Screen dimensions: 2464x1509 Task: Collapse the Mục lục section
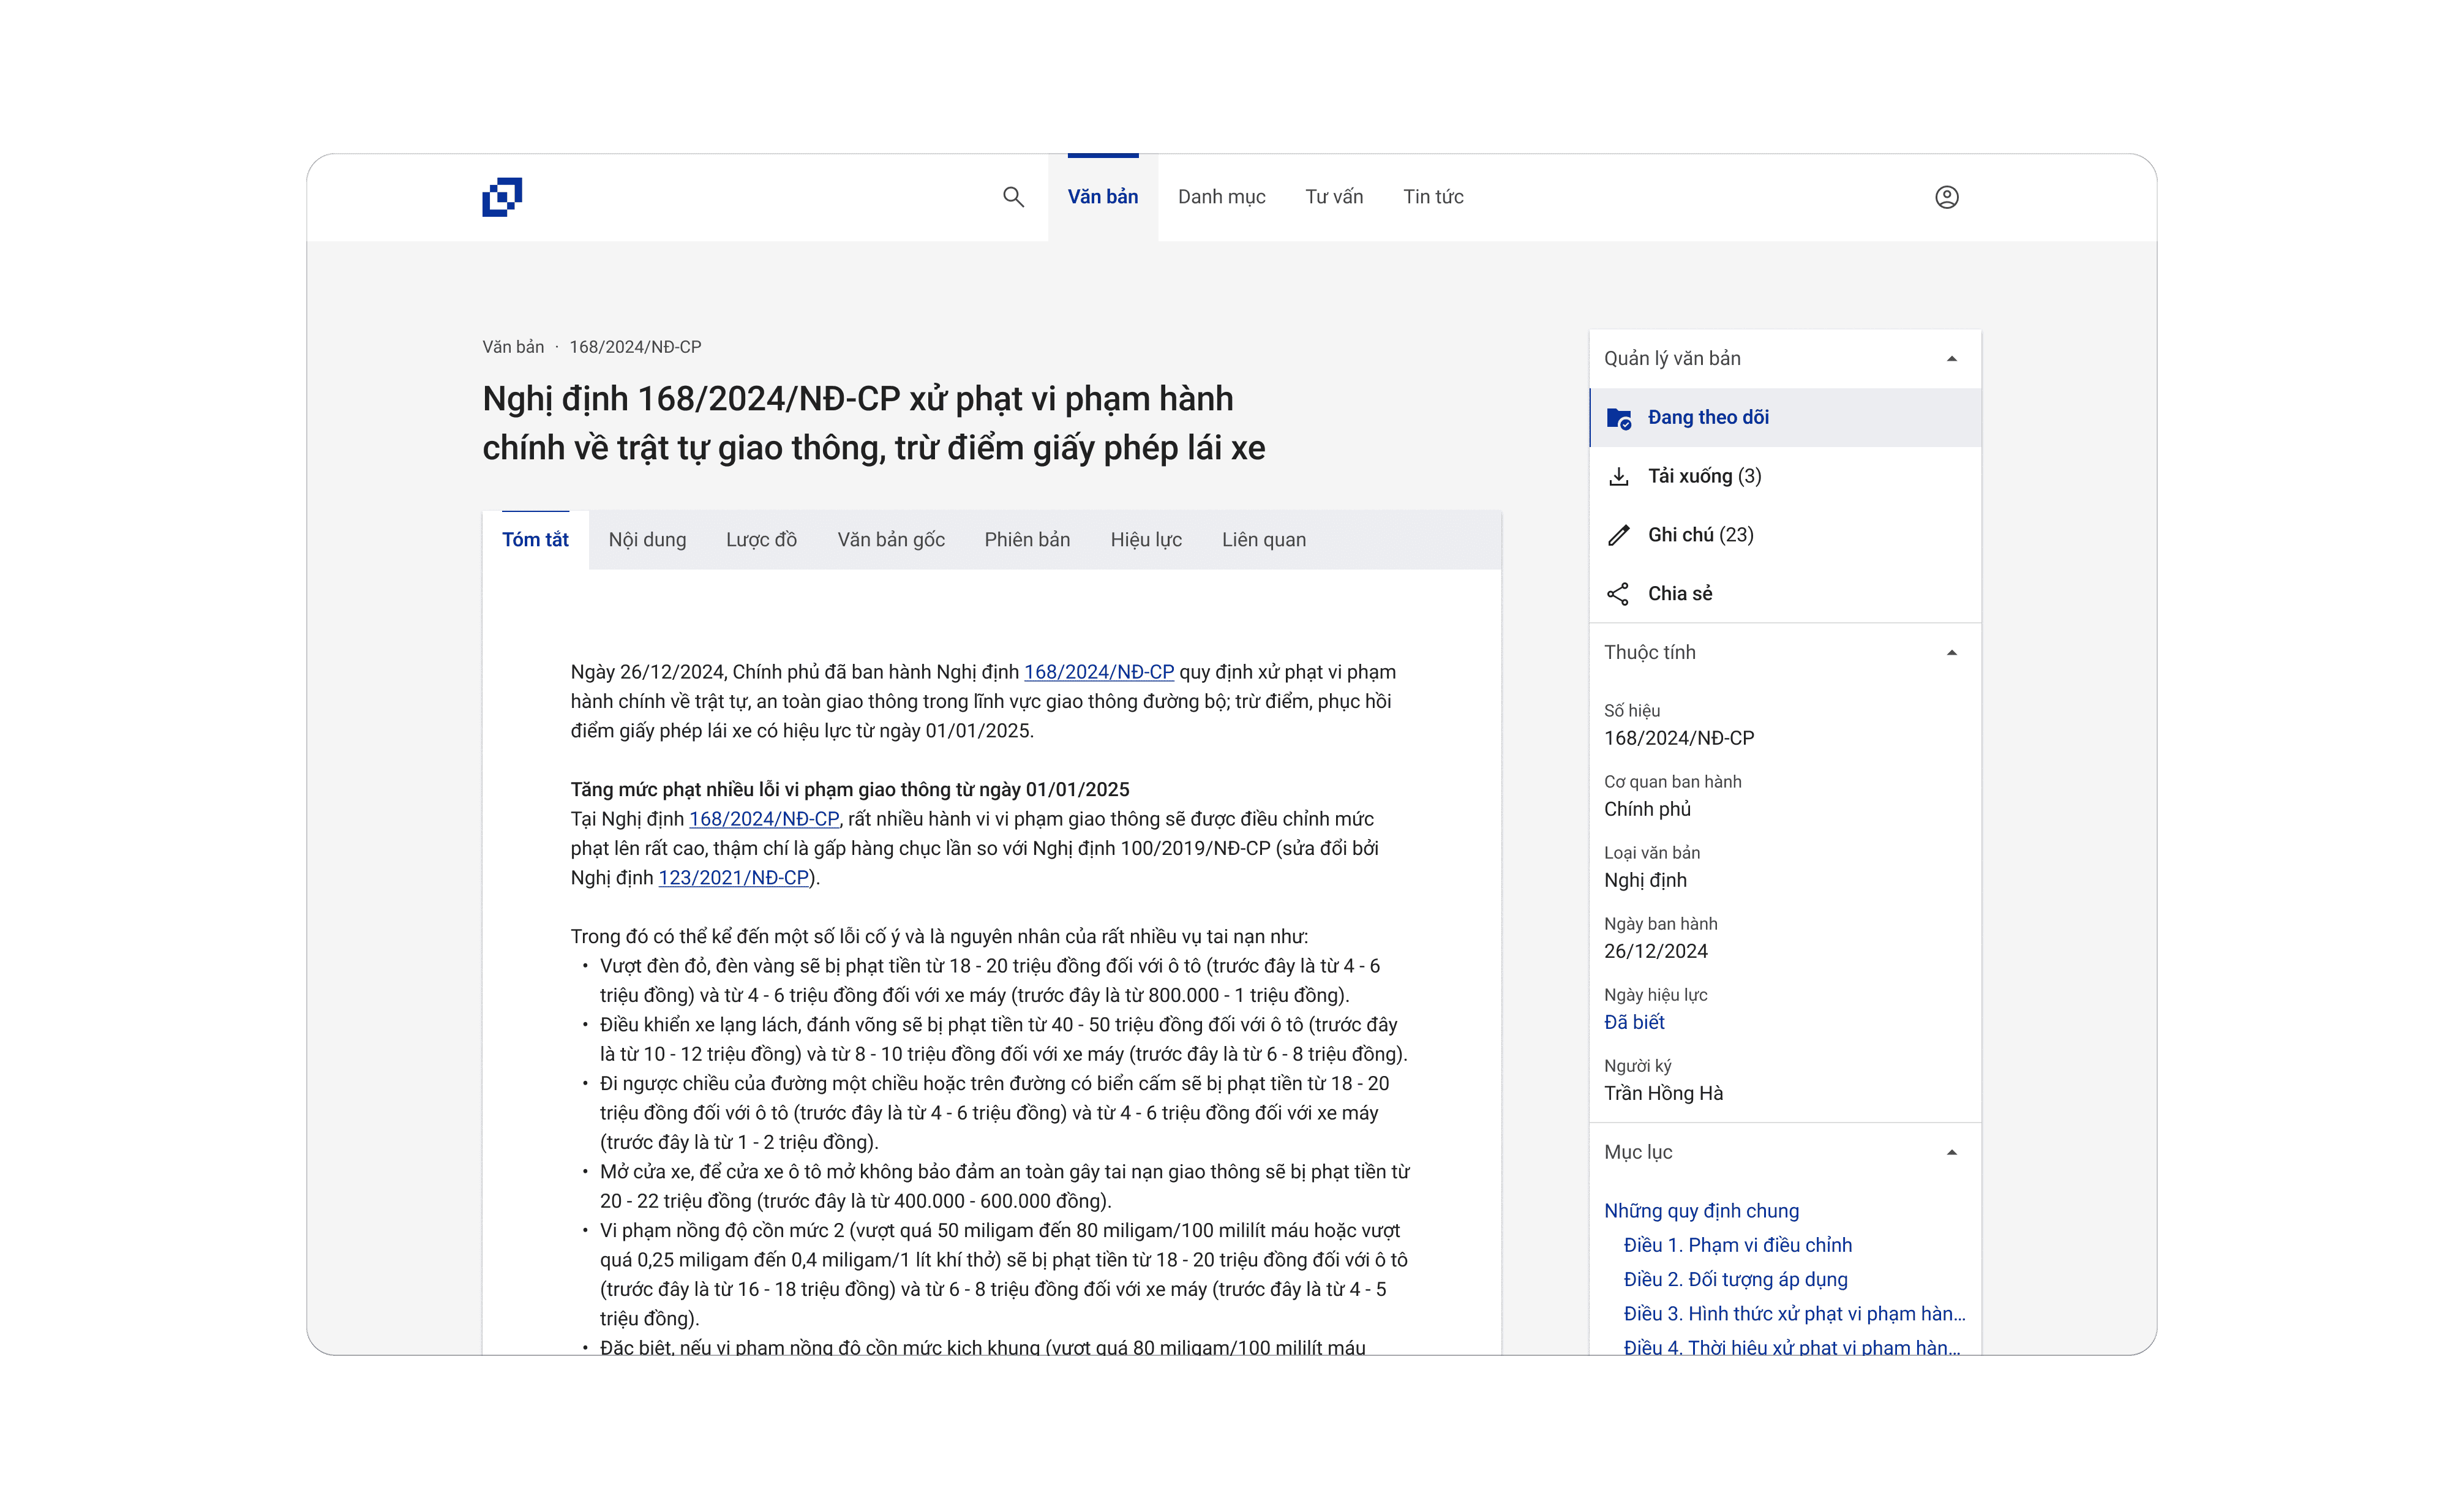[1951, 1152]
